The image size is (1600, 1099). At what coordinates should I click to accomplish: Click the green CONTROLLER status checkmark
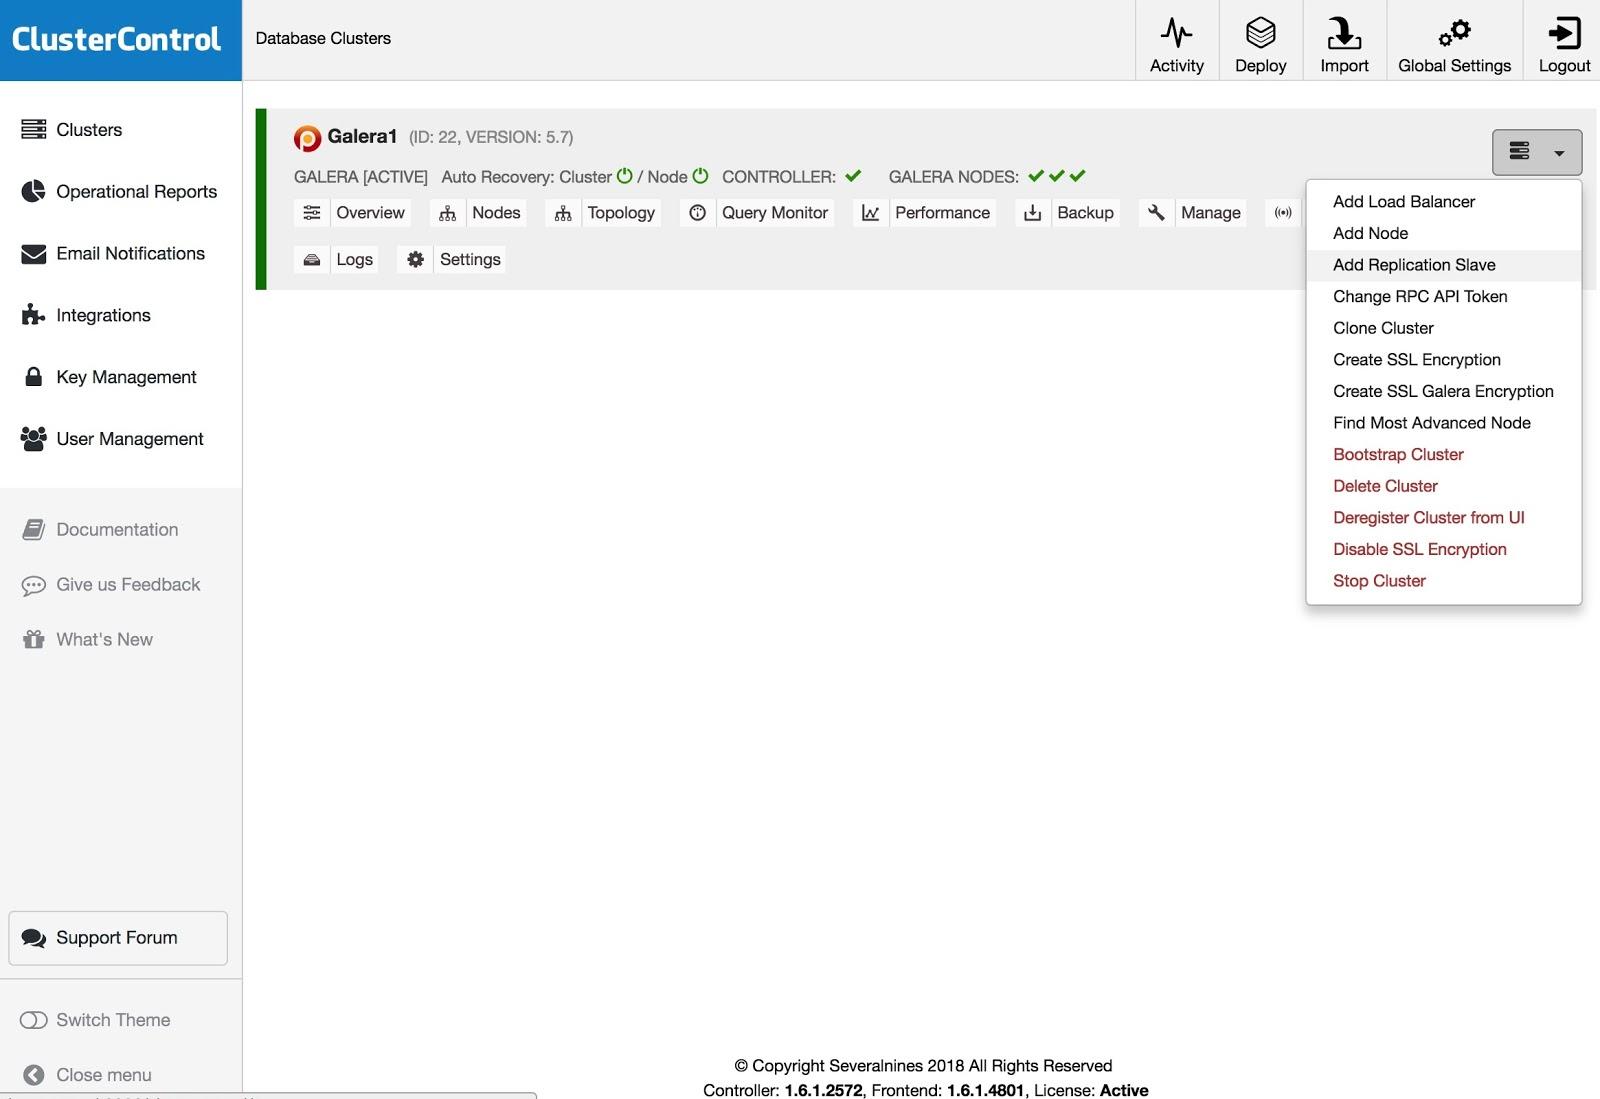(853, 176)
